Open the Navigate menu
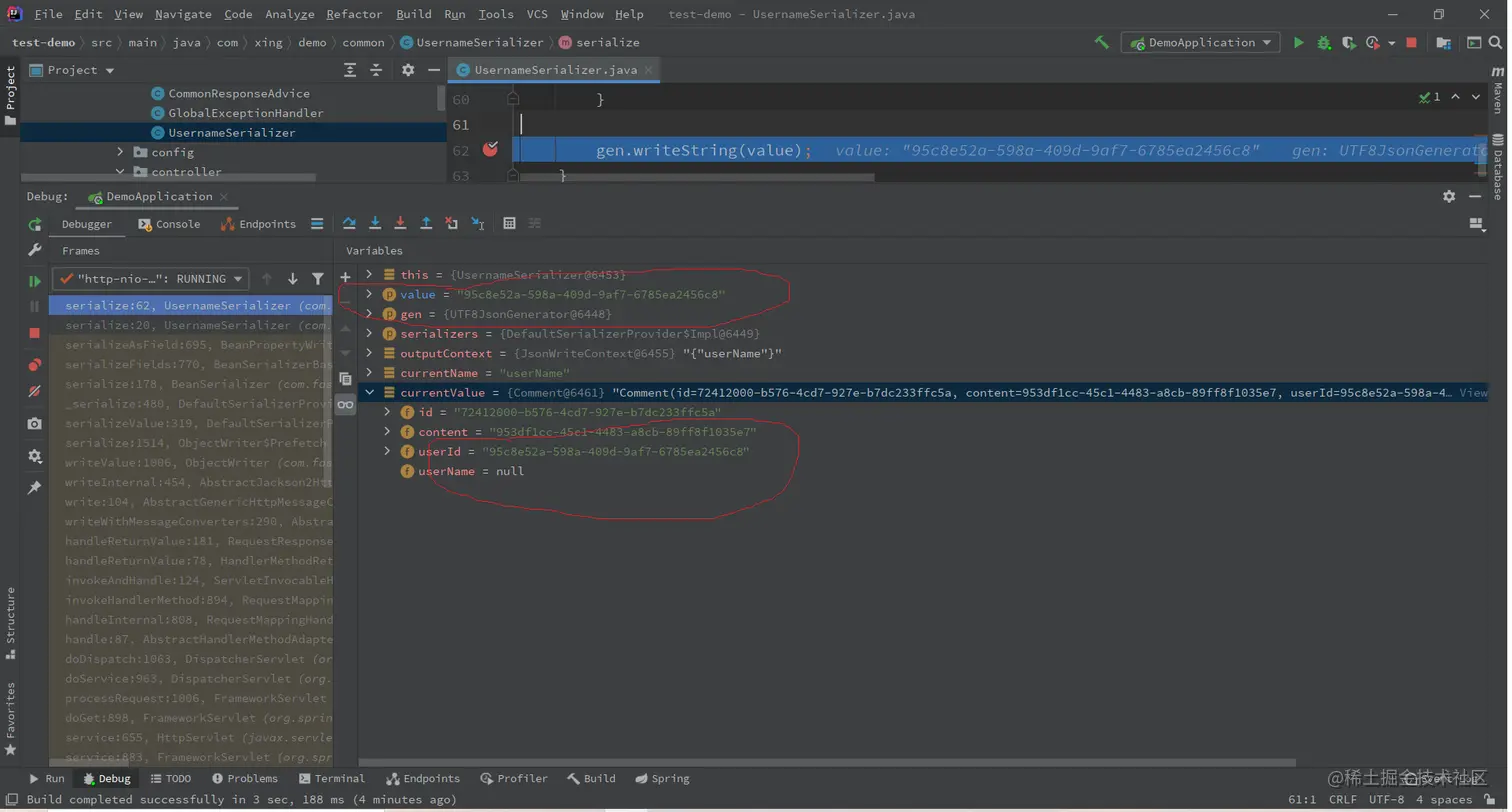 point(182,14)
